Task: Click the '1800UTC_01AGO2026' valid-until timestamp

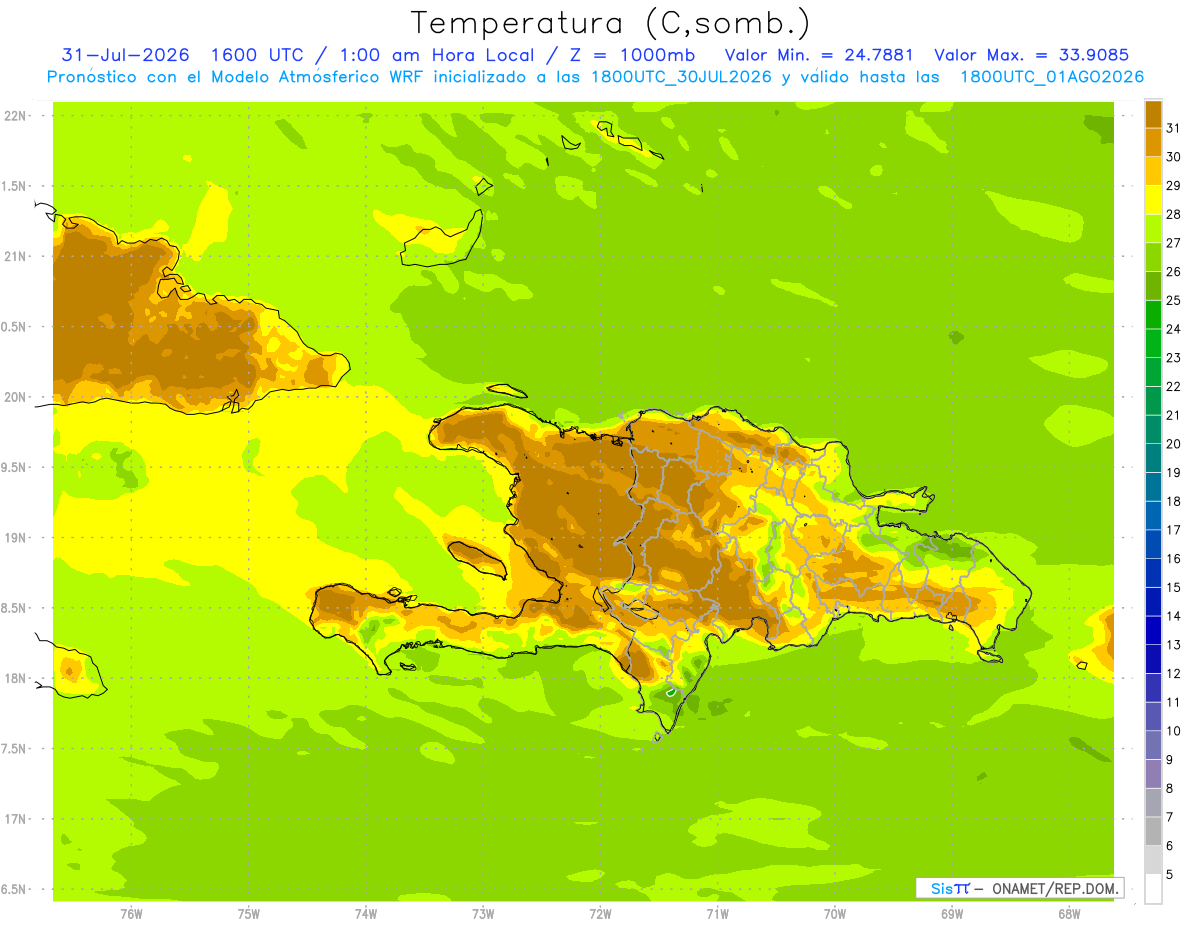Action: pos(1052,77)
